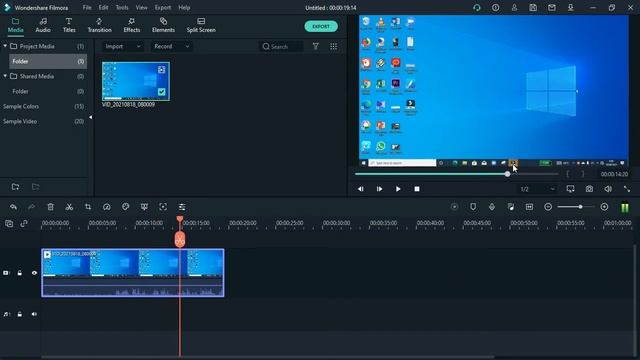Image resolution: width=640 pixels, height=360 pixels.
Task: Open the Speed control tool
Action: click(107, 207)
